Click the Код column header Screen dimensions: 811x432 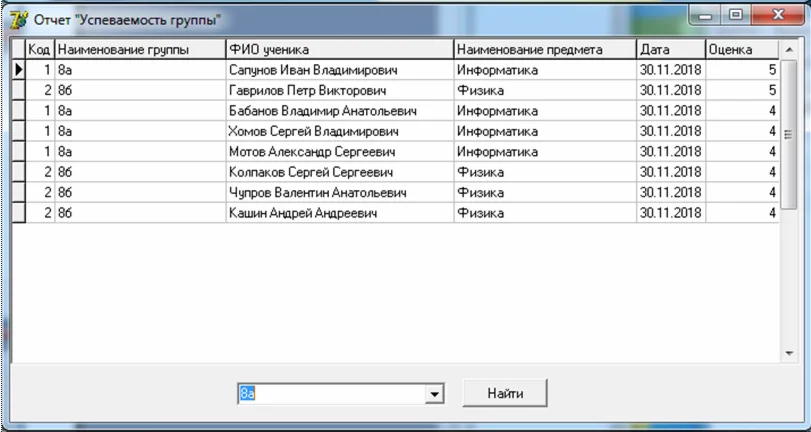point(40,50)
